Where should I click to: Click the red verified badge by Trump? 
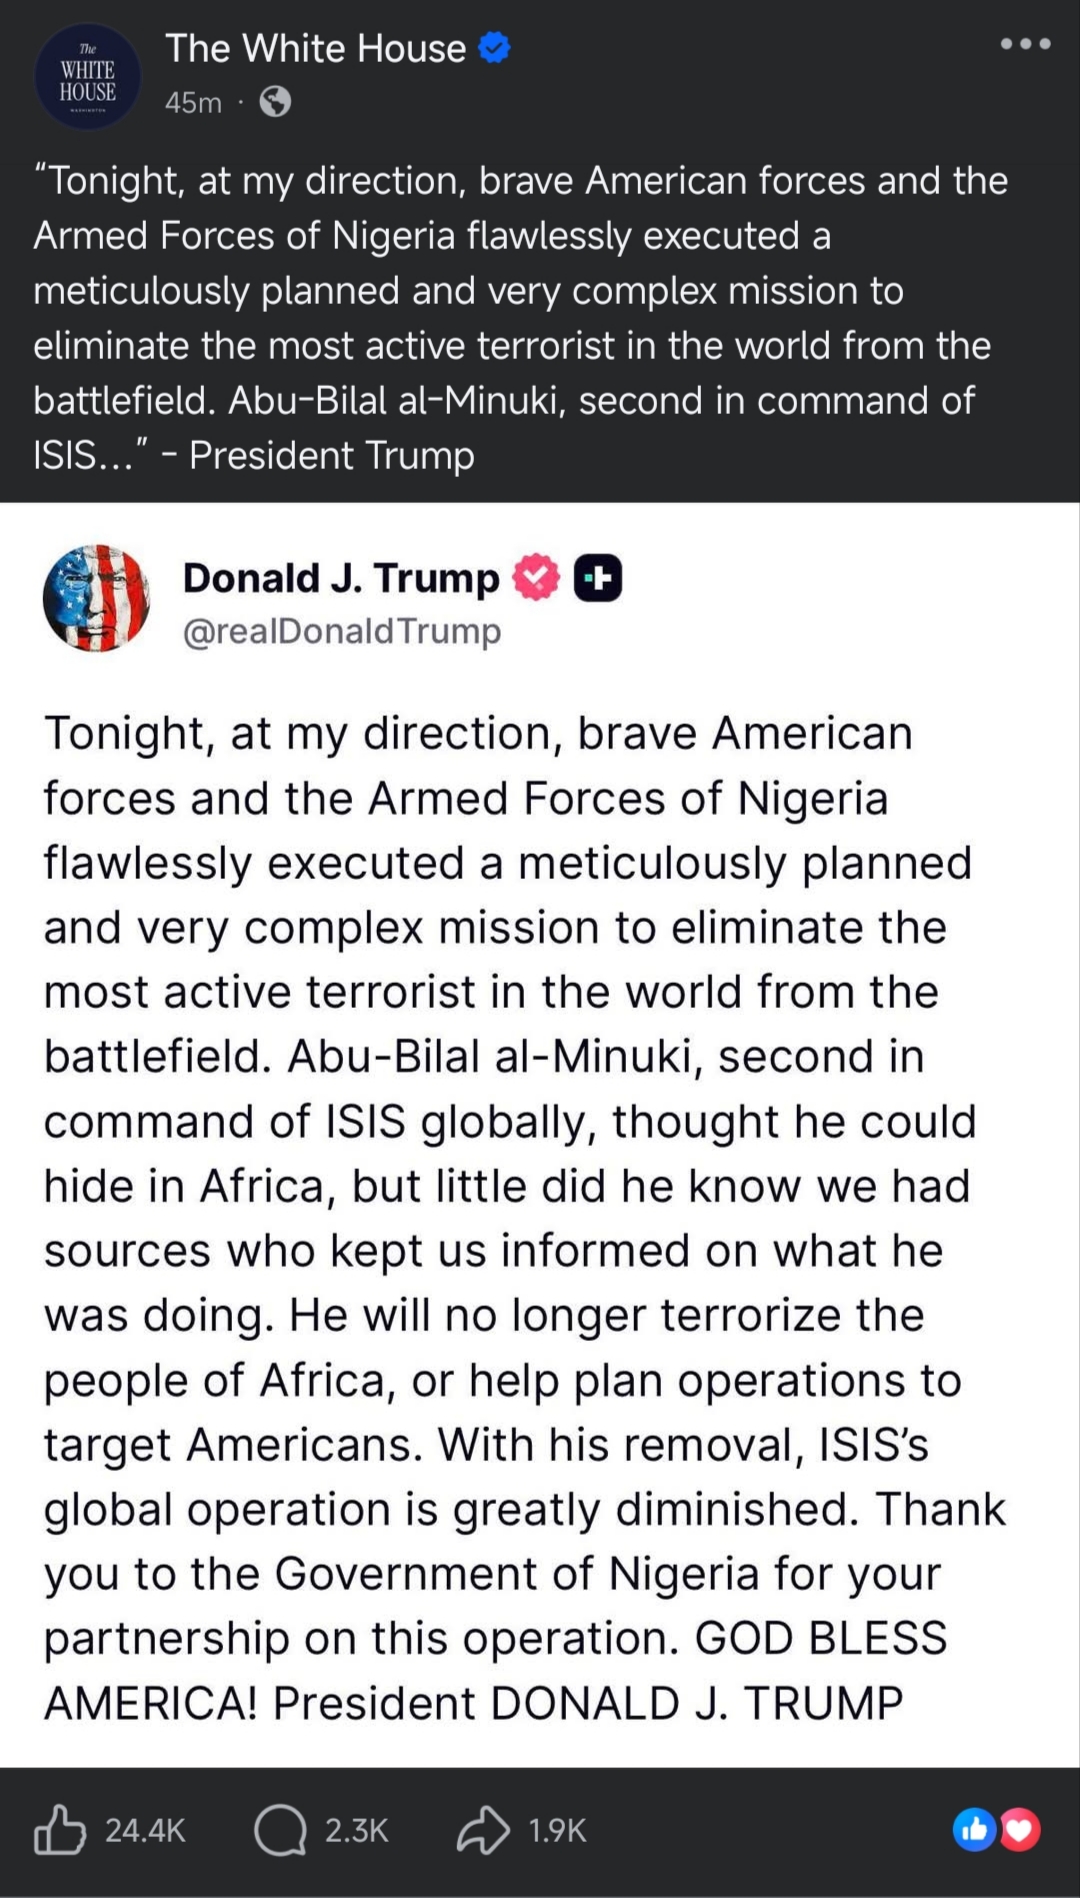tap(536, 577)
